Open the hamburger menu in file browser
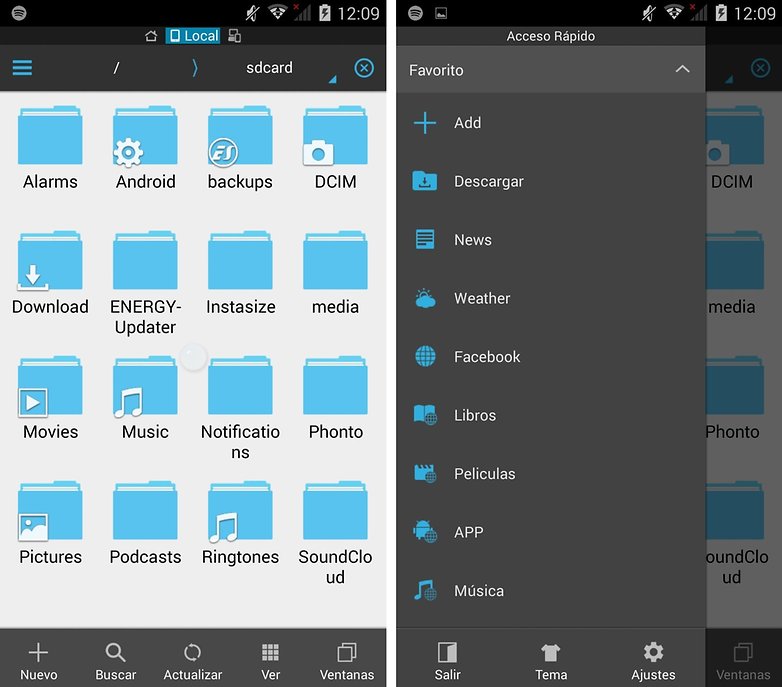Image resolution: width=782 pixels, height=687 pixels. pos(22,68)
